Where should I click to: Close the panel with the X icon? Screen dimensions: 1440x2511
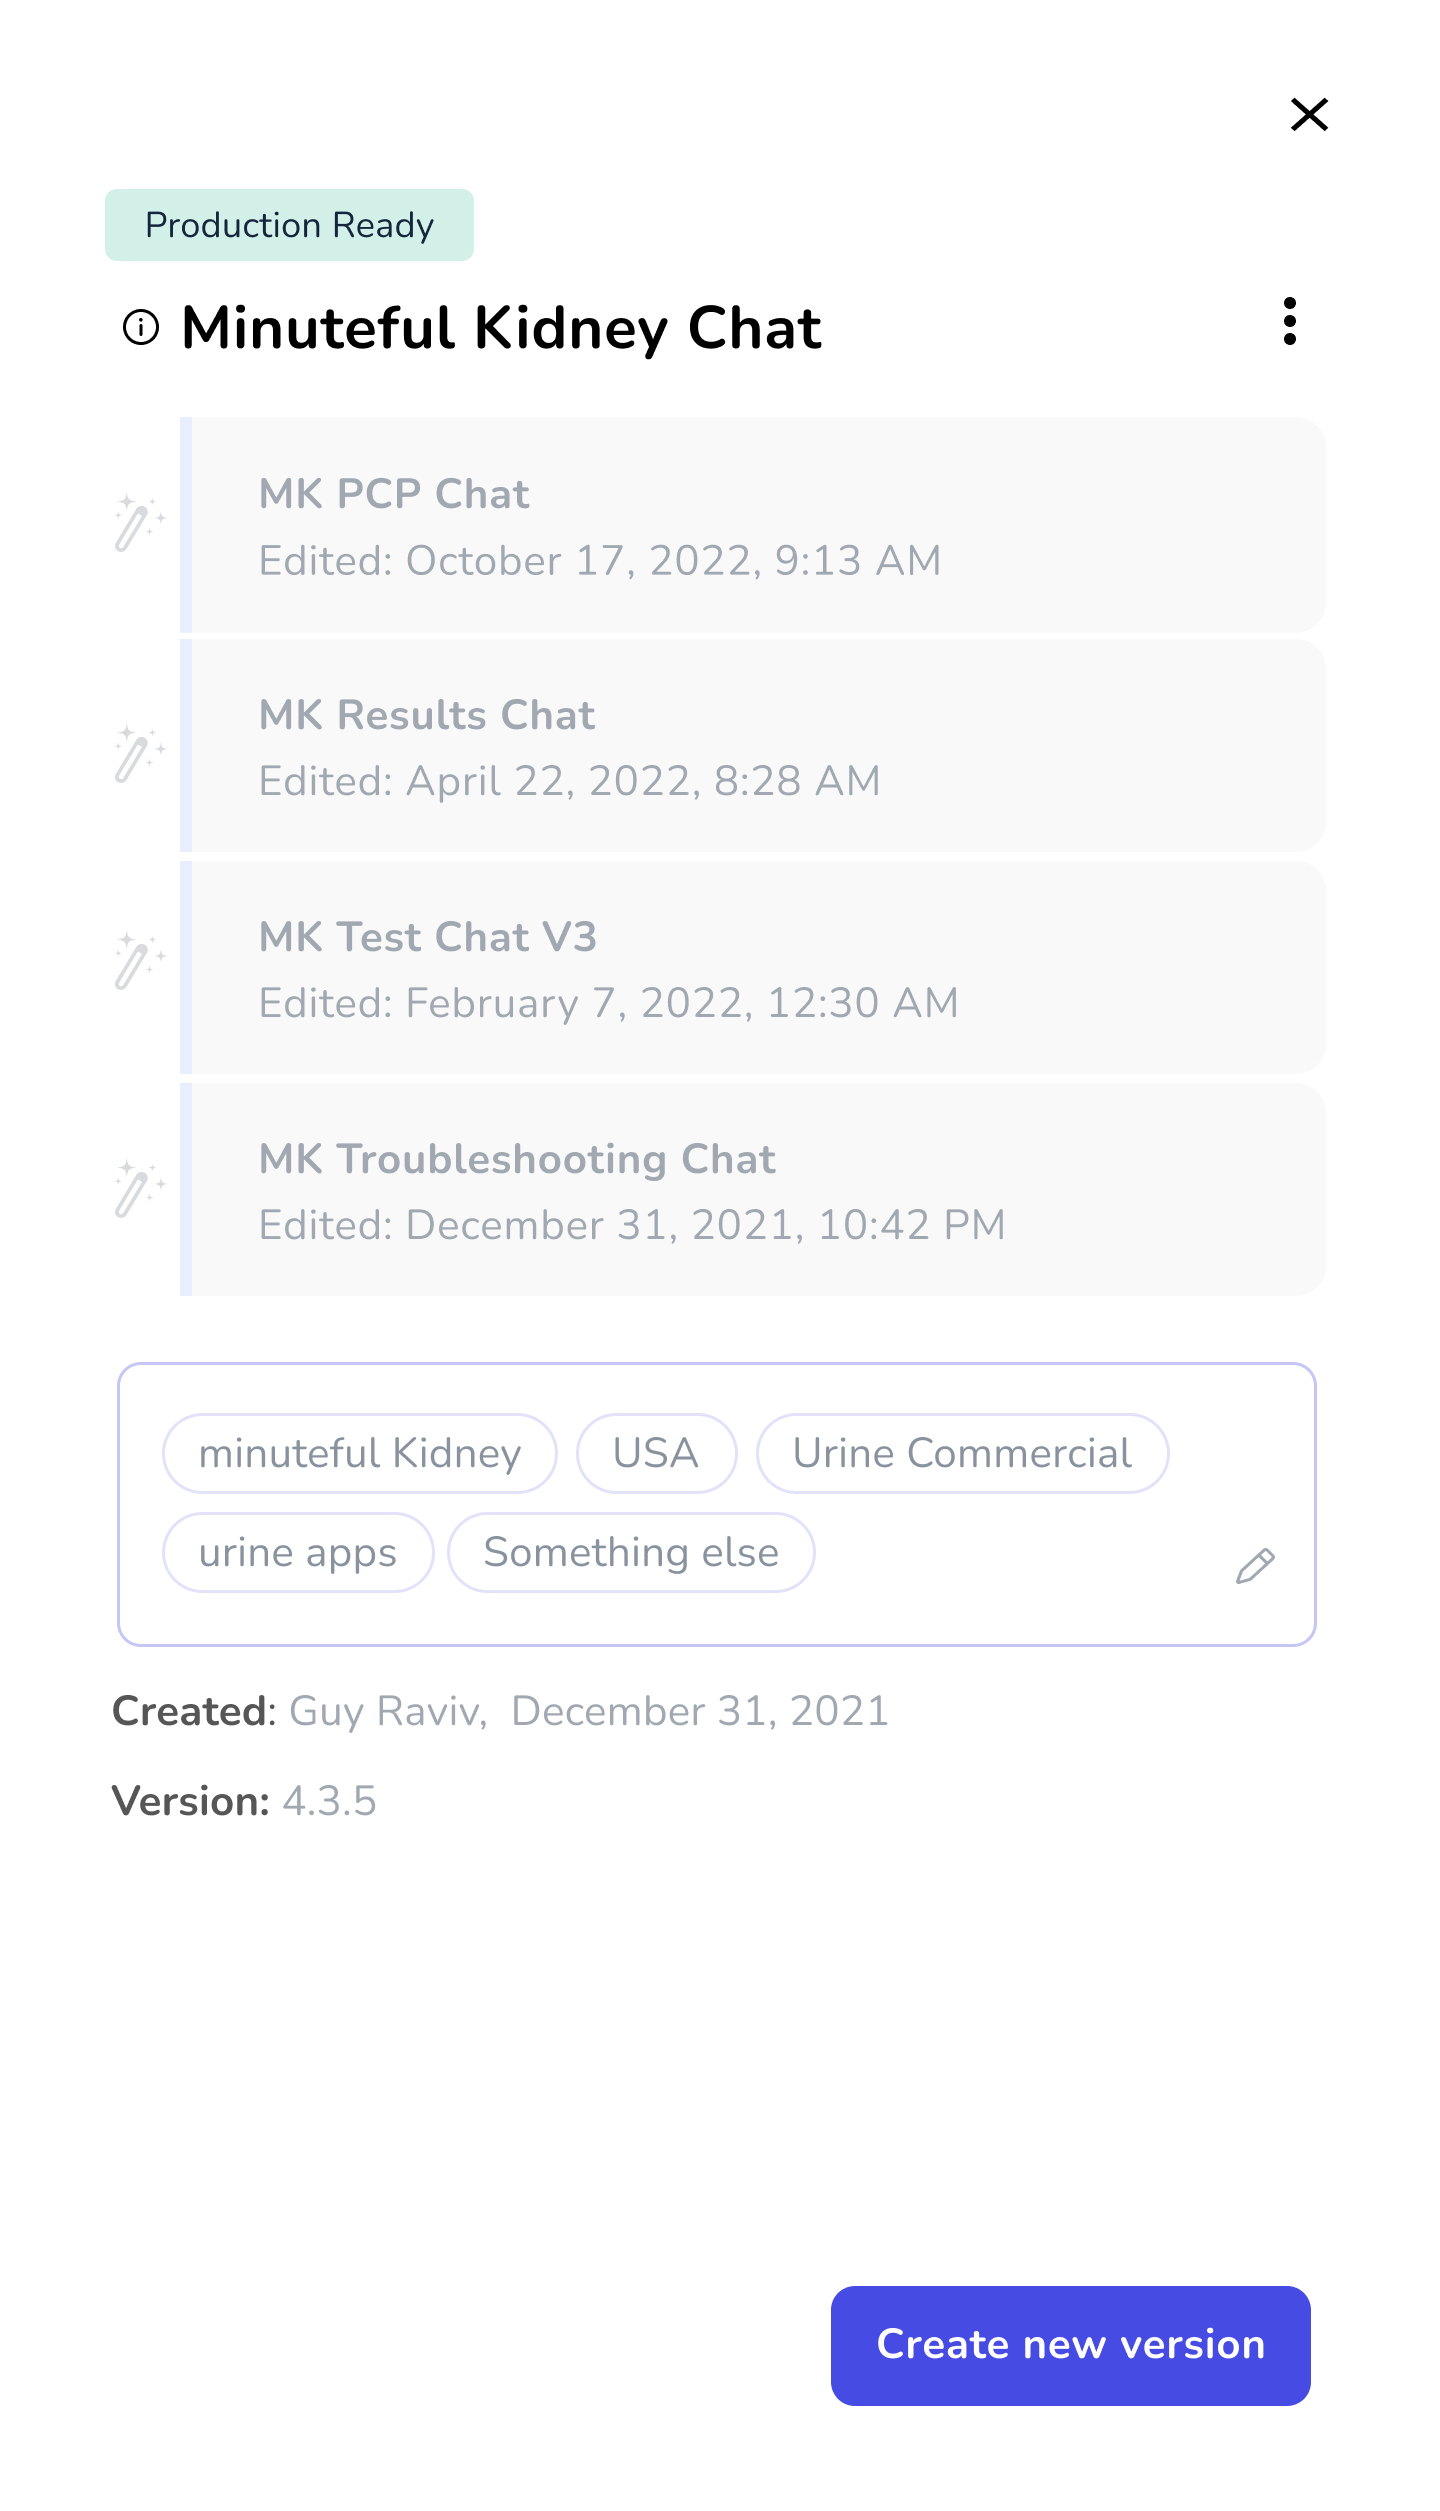pos(1309,115)
